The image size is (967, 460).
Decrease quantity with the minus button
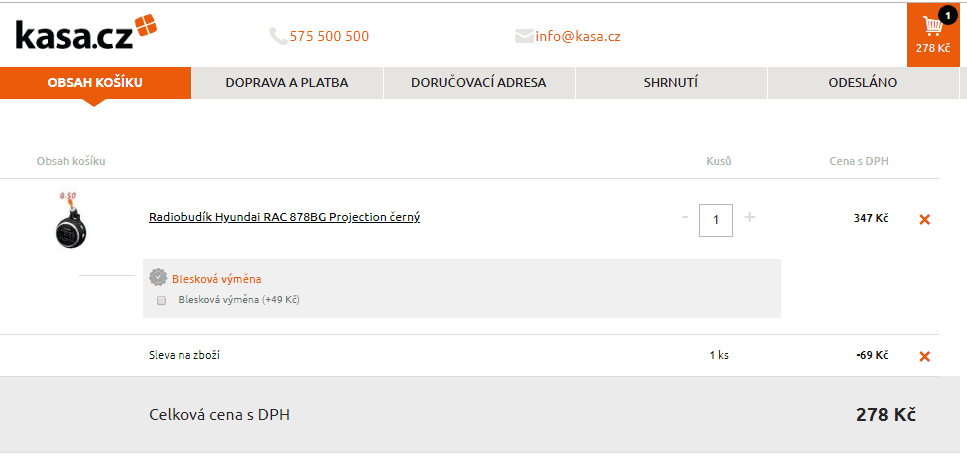pyautogui.click(x=685, y=218)
